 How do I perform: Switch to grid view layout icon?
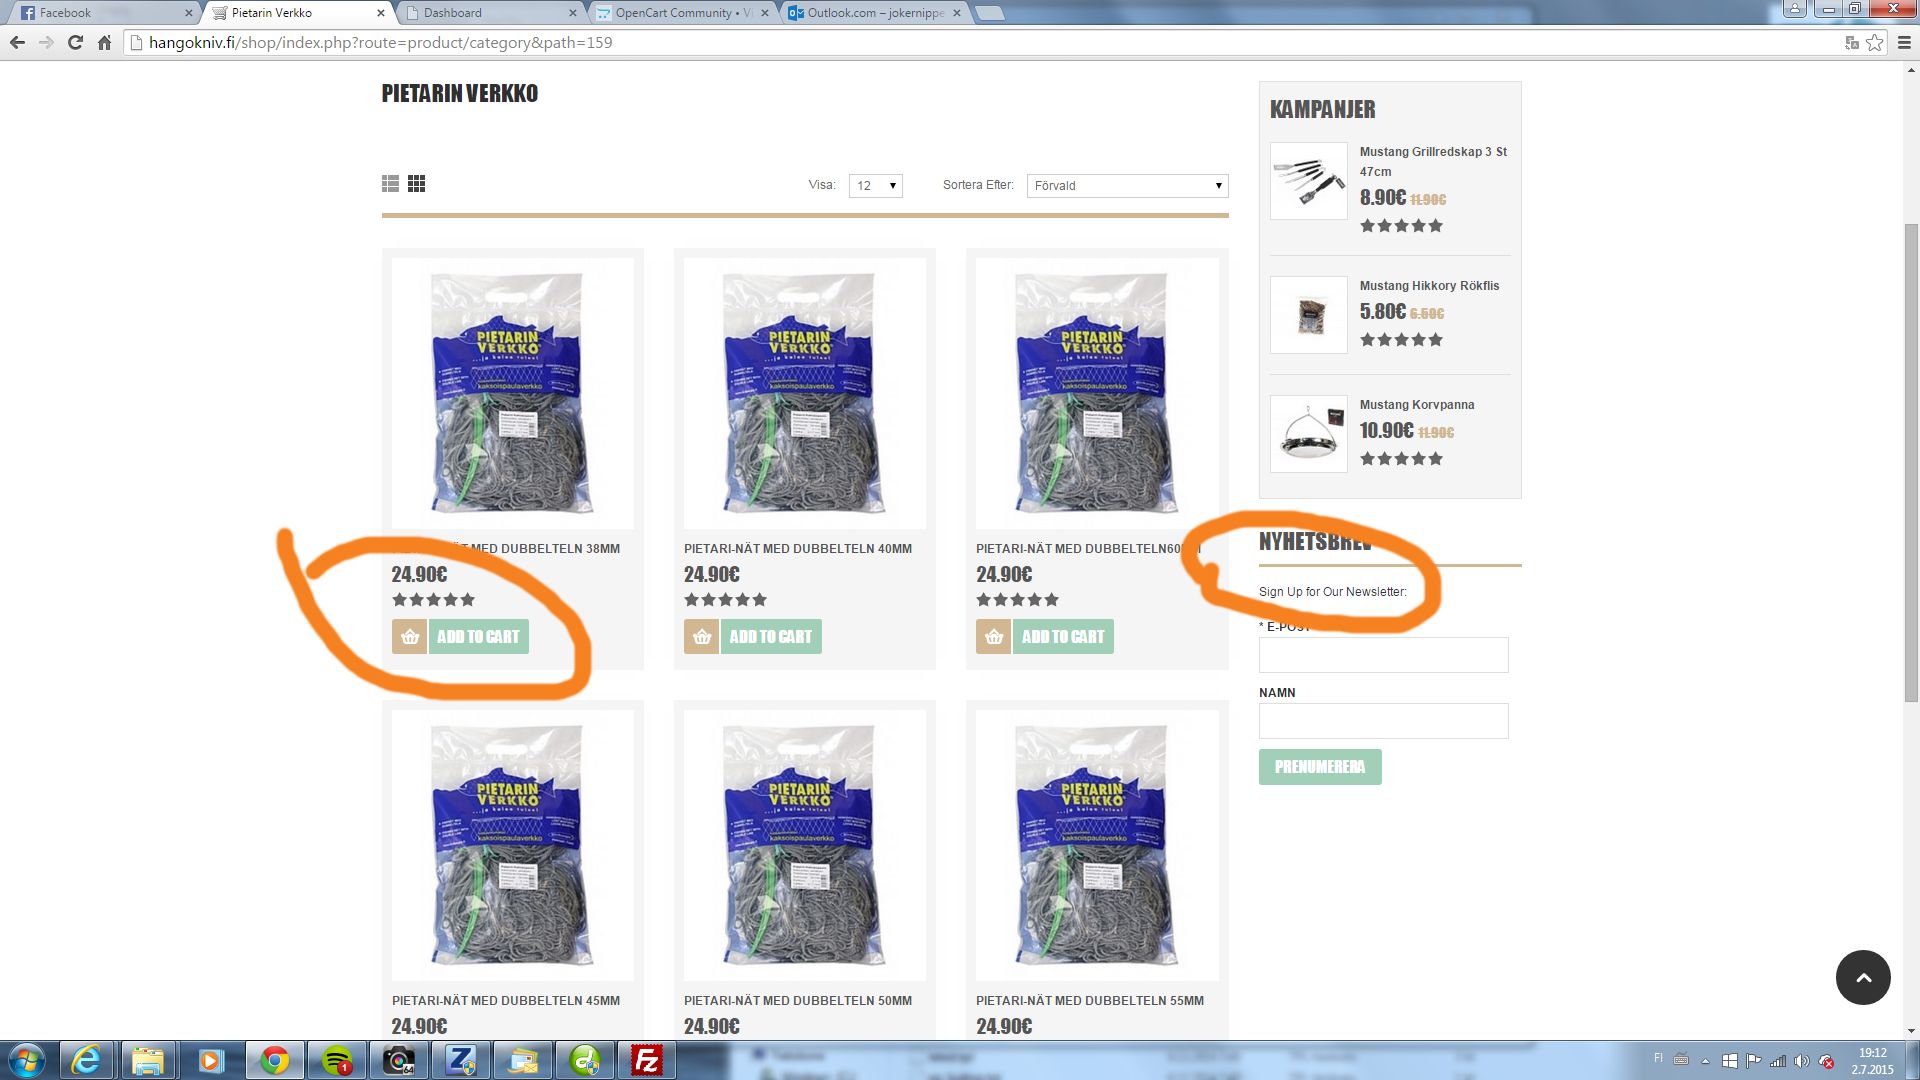pos(417,184)
